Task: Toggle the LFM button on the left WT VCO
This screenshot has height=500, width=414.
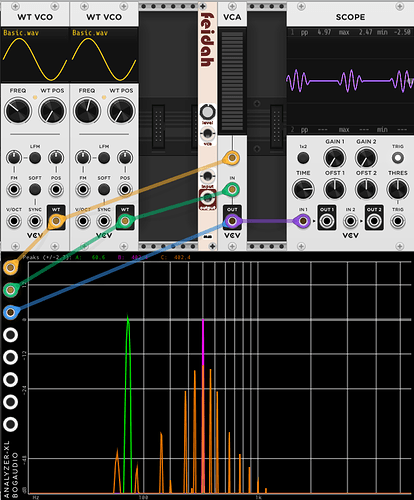Action: (35, 157)
